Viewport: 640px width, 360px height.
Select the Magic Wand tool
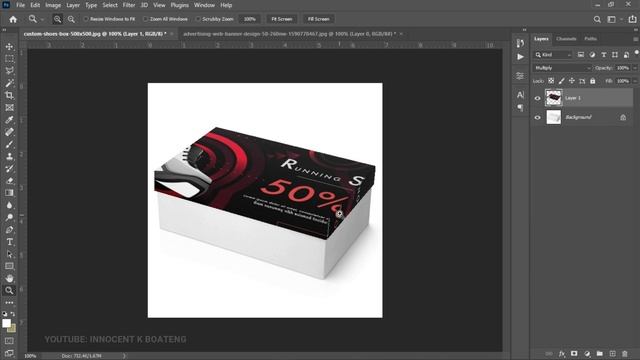point(9,83)
